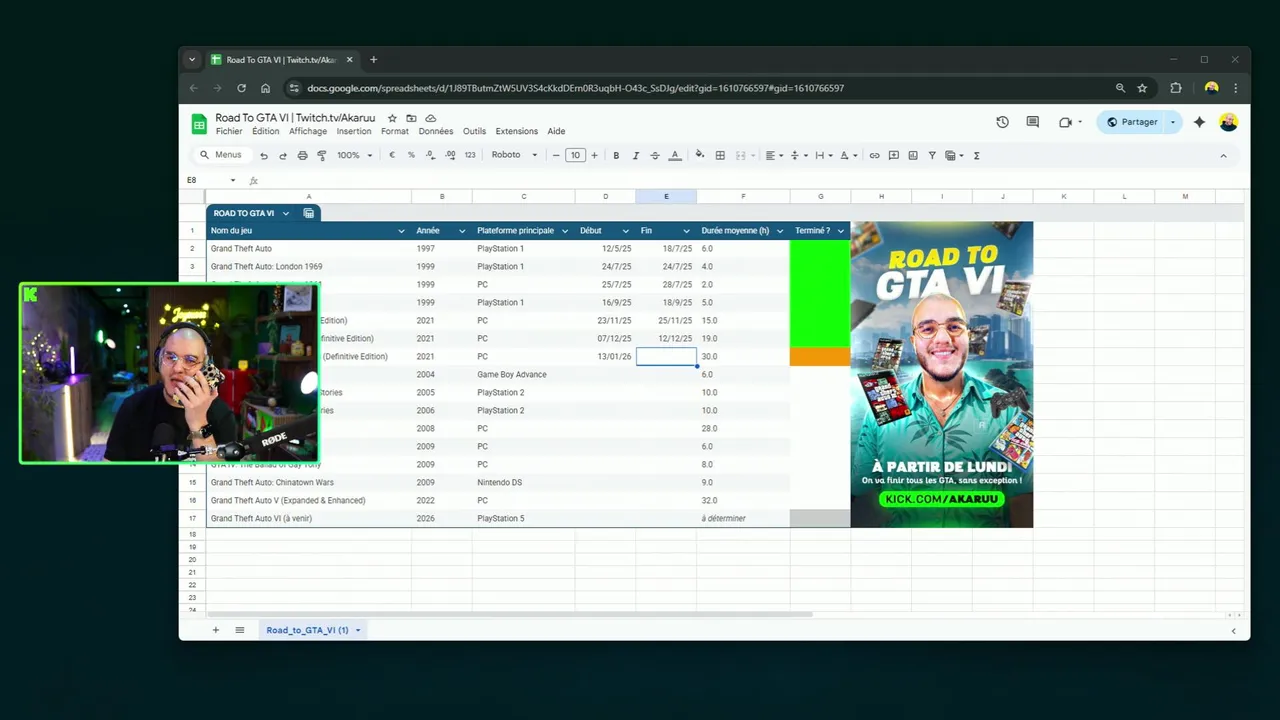Image resolution: width=1280 pixels, height=720 pixels.
Task: Toggle italic formatting
Action: pos(635,155)
